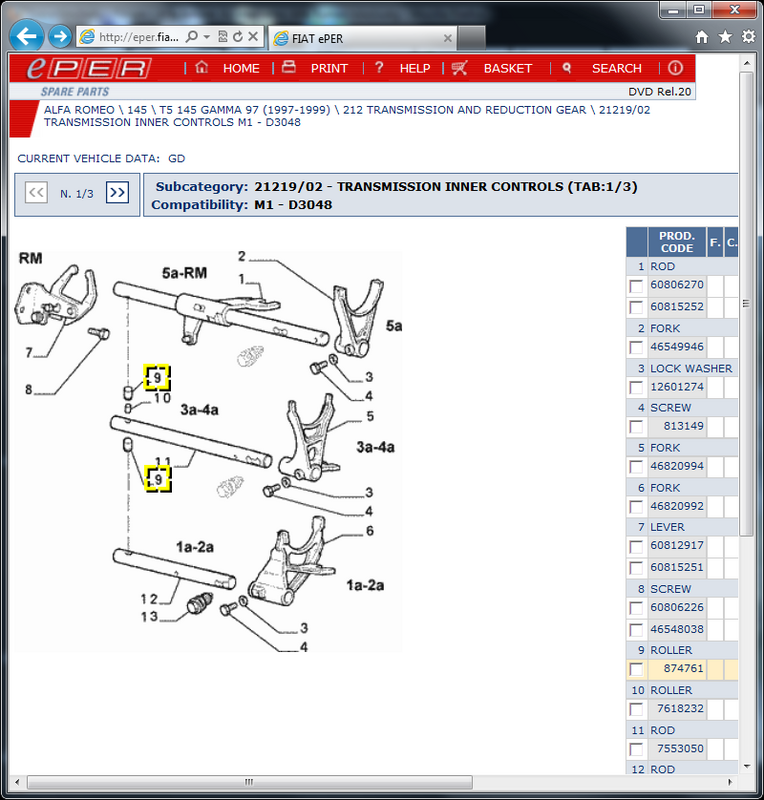Click the ePER logo
764x800 pixels.
click(x=88, y=68)
